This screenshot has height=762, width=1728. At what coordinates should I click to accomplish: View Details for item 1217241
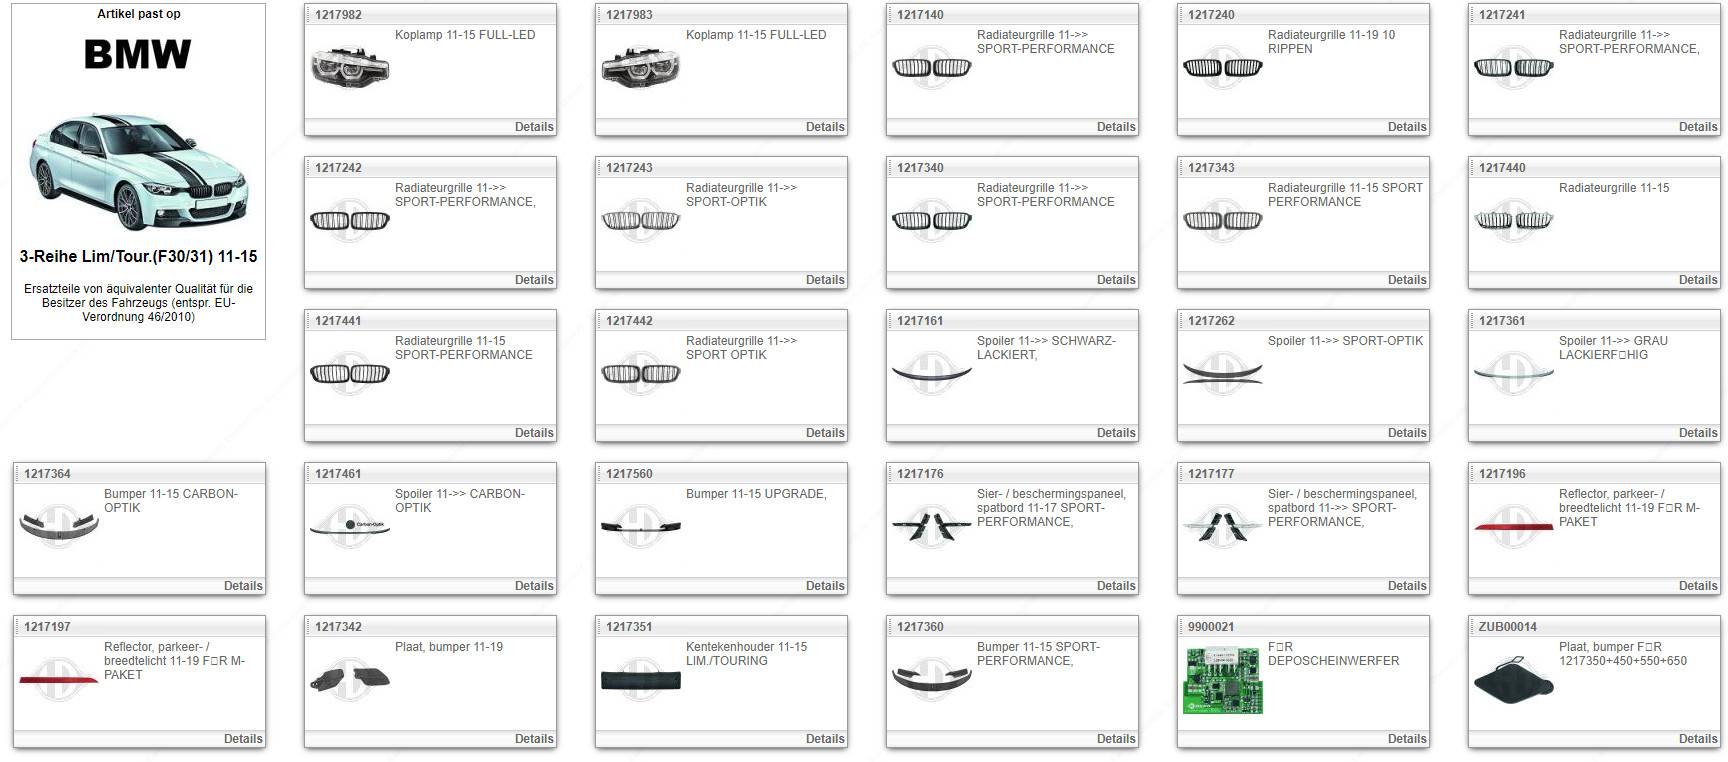[1698, 127]
